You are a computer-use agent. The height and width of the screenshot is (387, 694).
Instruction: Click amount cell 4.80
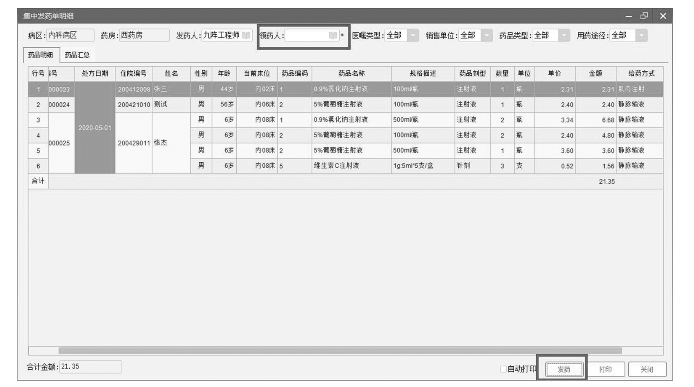[596, 135]
